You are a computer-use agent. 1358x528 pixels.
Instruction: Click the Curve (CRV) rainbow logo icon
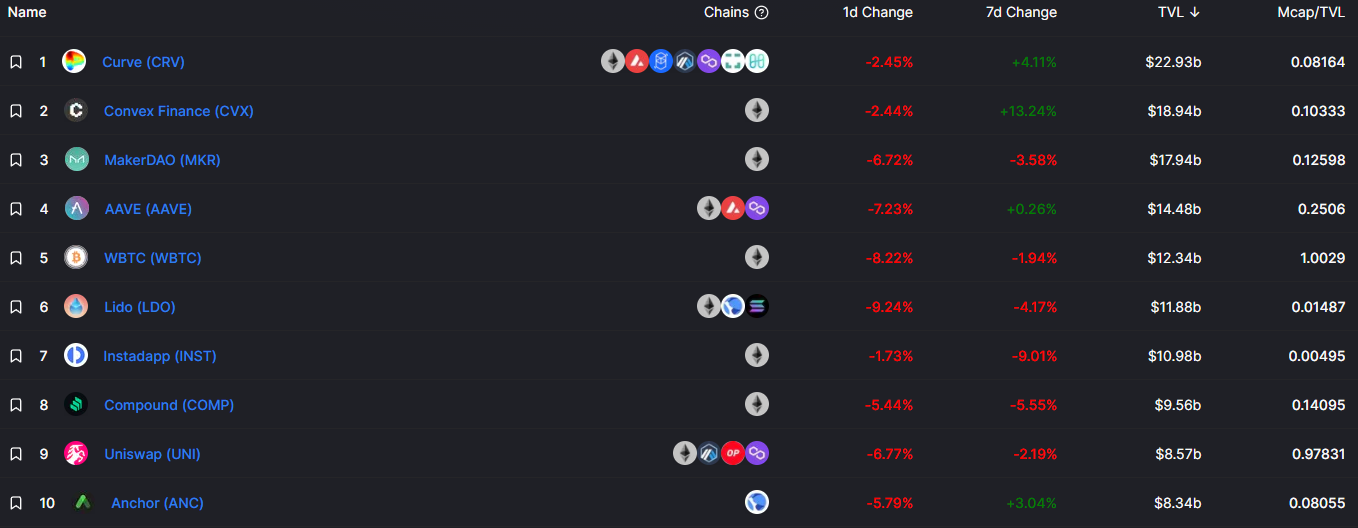[x=74, y=62]
